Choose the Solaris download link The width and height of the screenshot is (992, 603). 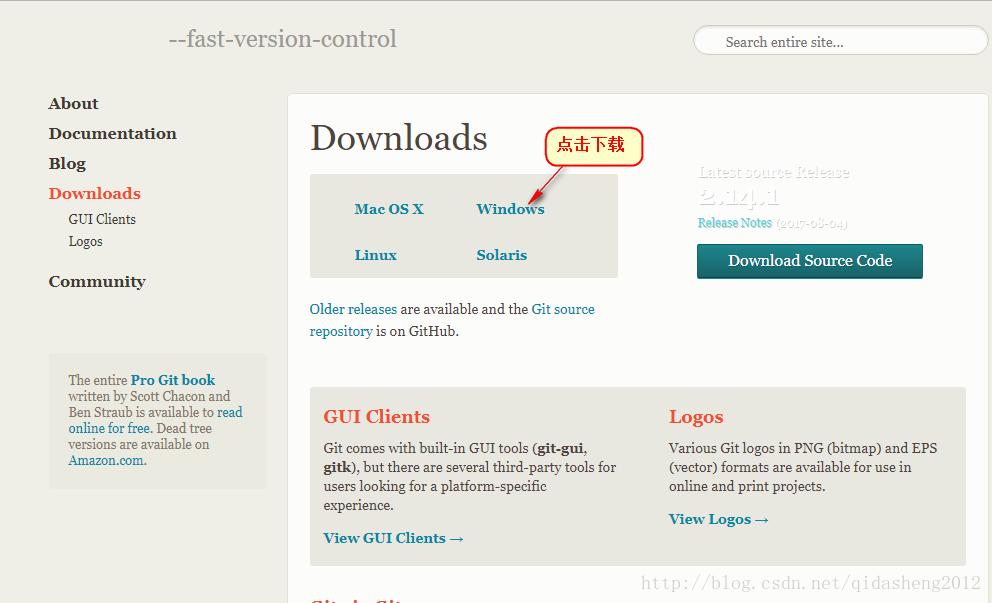pyautogui.click(x=502, y=255)
